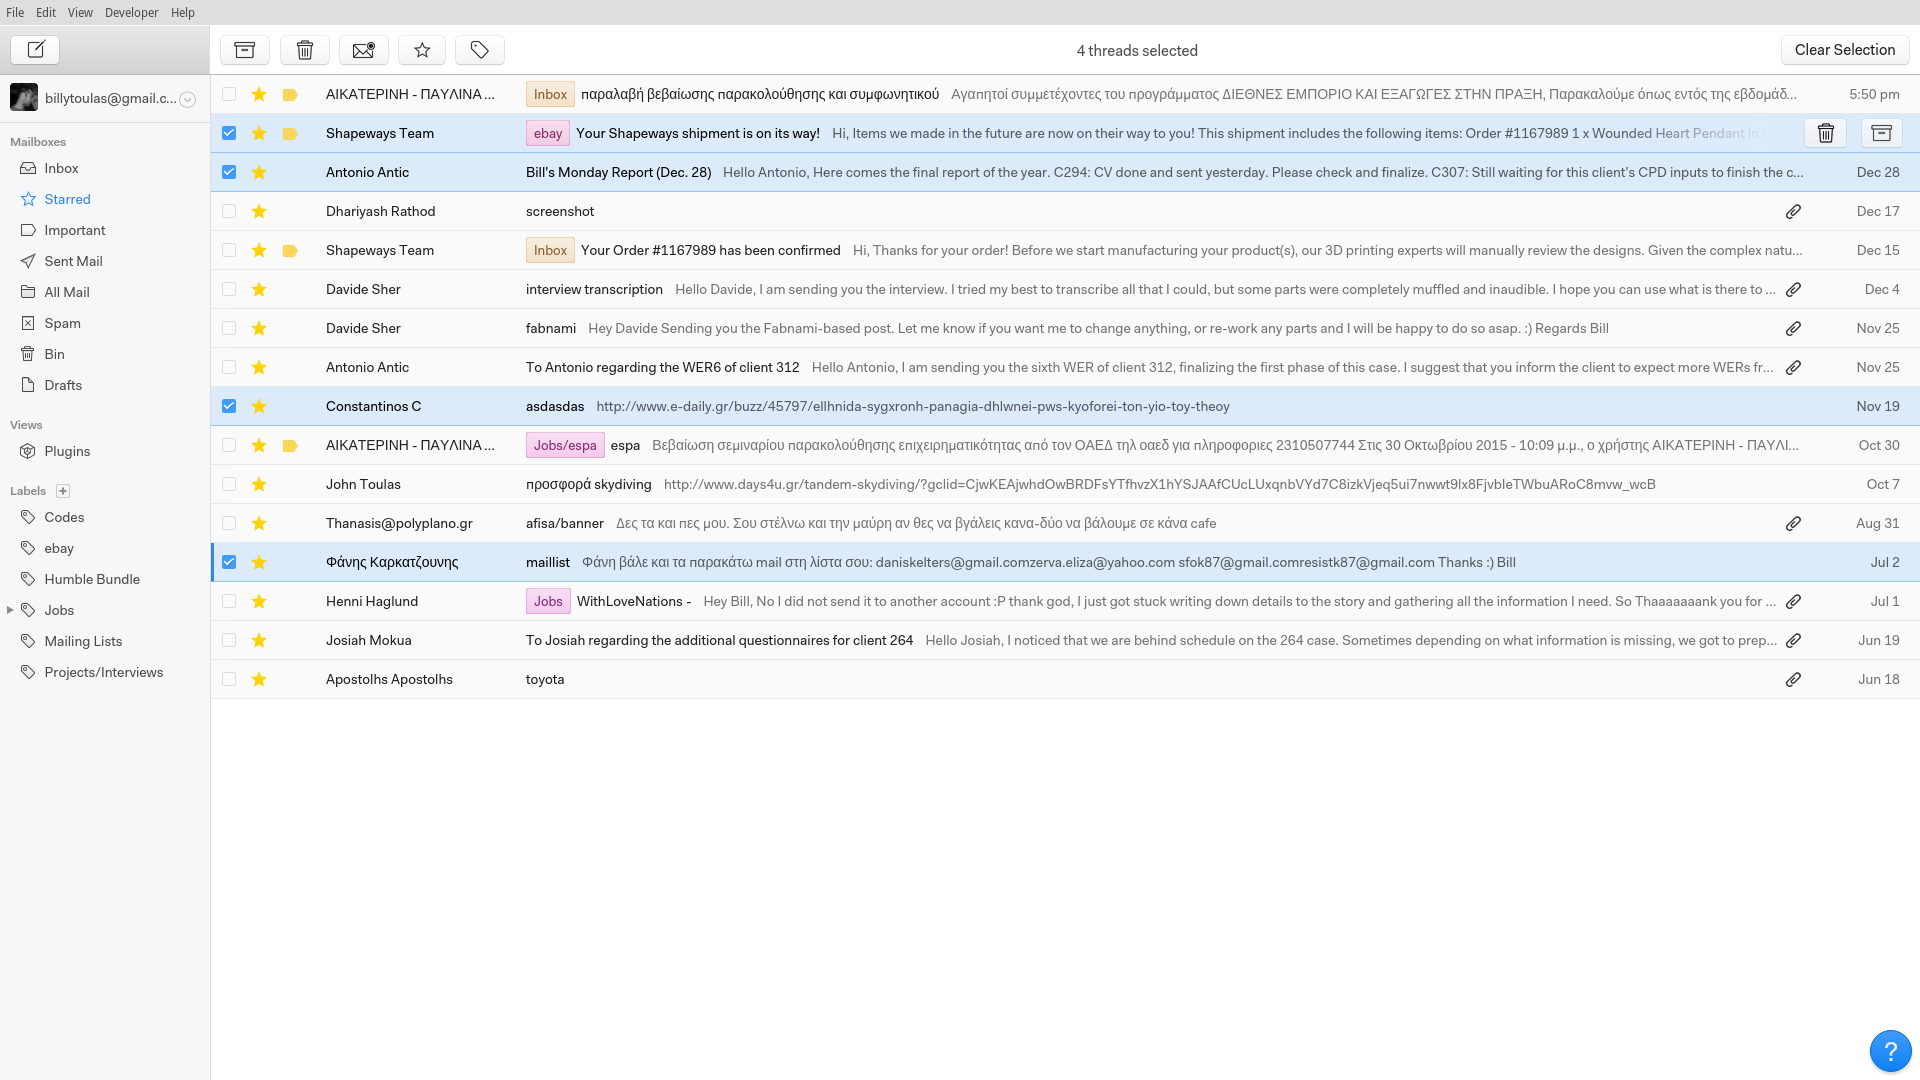Open the View menu
This screenshot has height=1080, width=1920.
[80, 12]
